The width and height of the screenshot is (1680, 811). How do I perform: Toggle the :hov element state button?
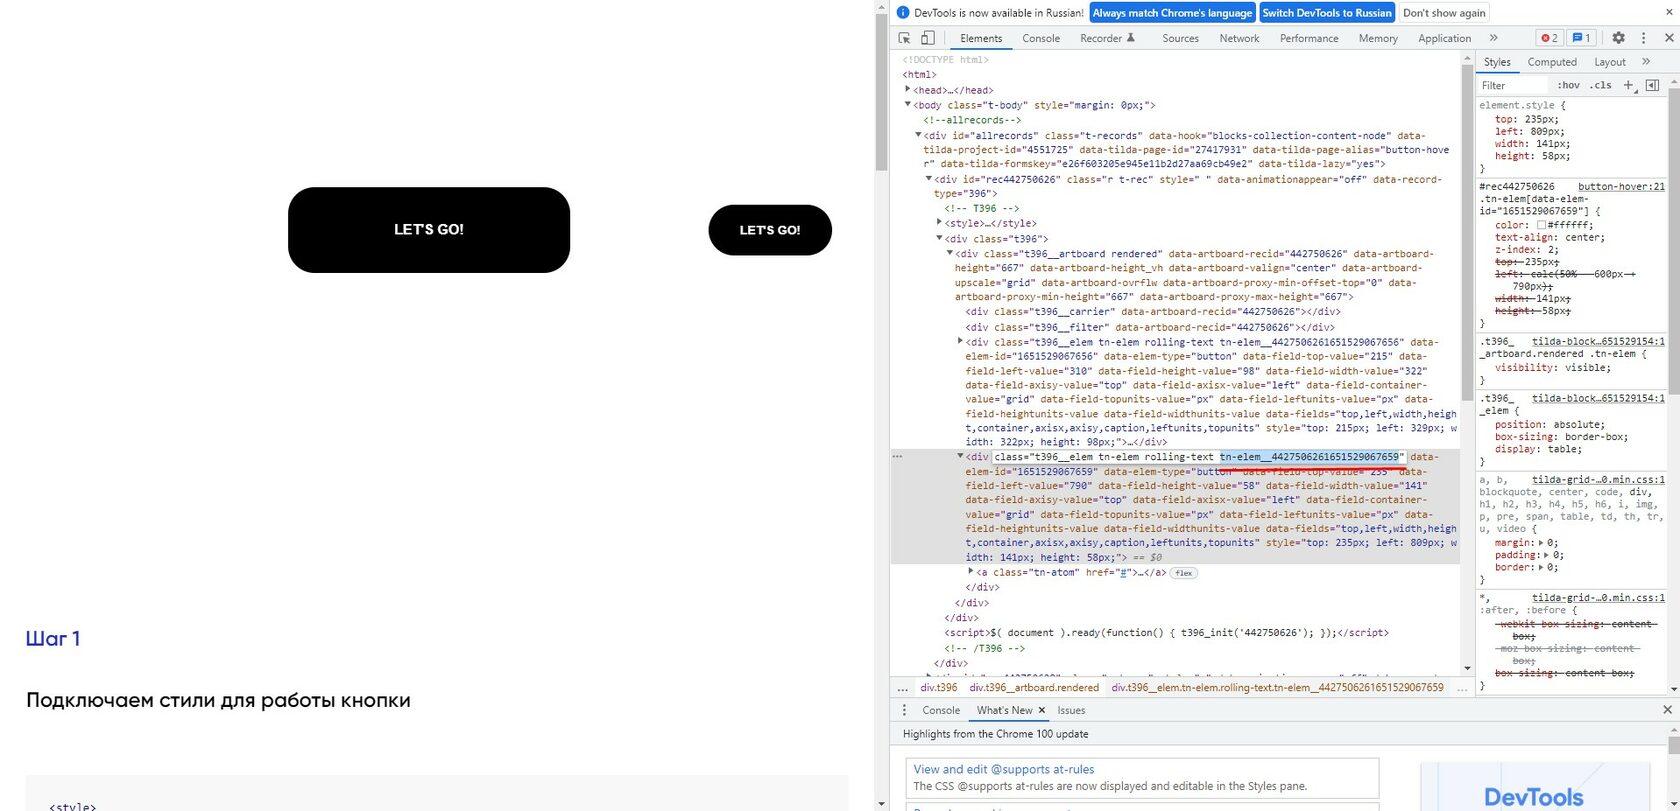coord(1568,85)
